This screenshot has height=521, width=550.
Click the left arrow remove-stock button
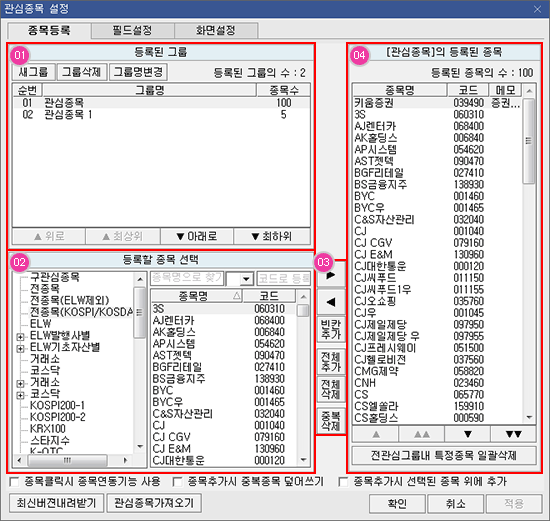(331, 302)
